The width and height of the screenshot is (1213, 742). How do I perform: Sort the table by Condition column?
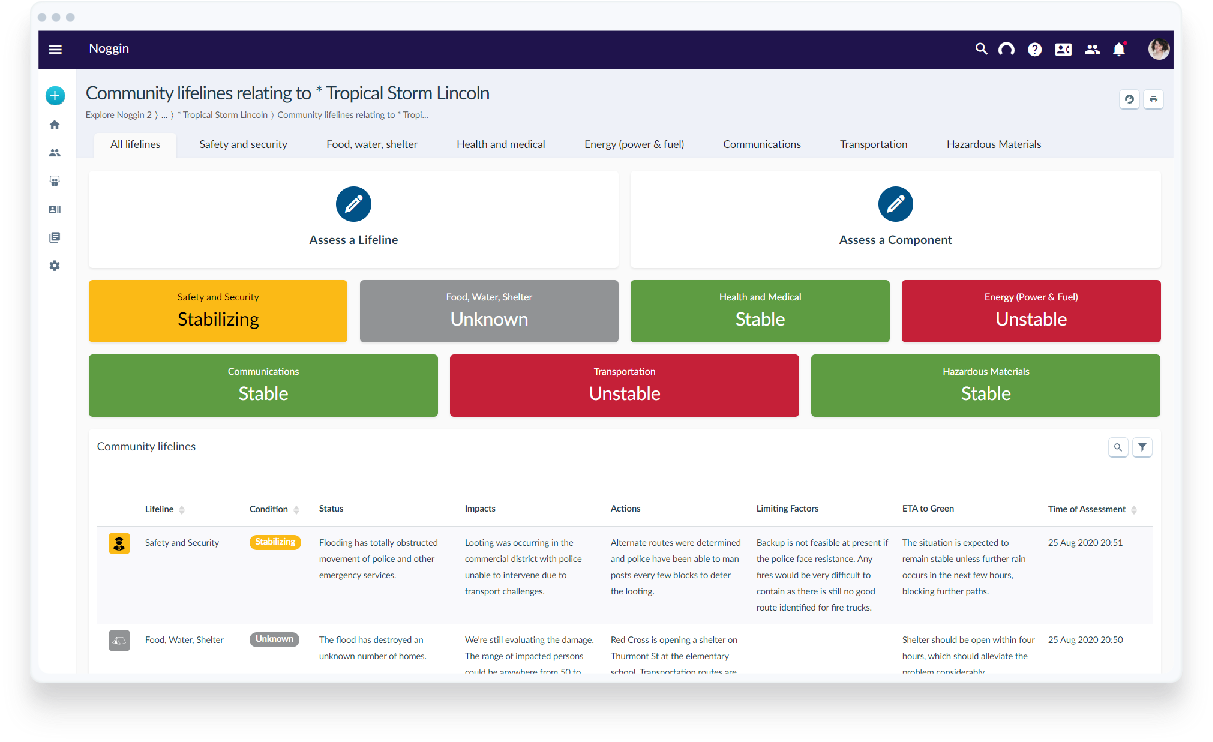(x=296, y=510)
